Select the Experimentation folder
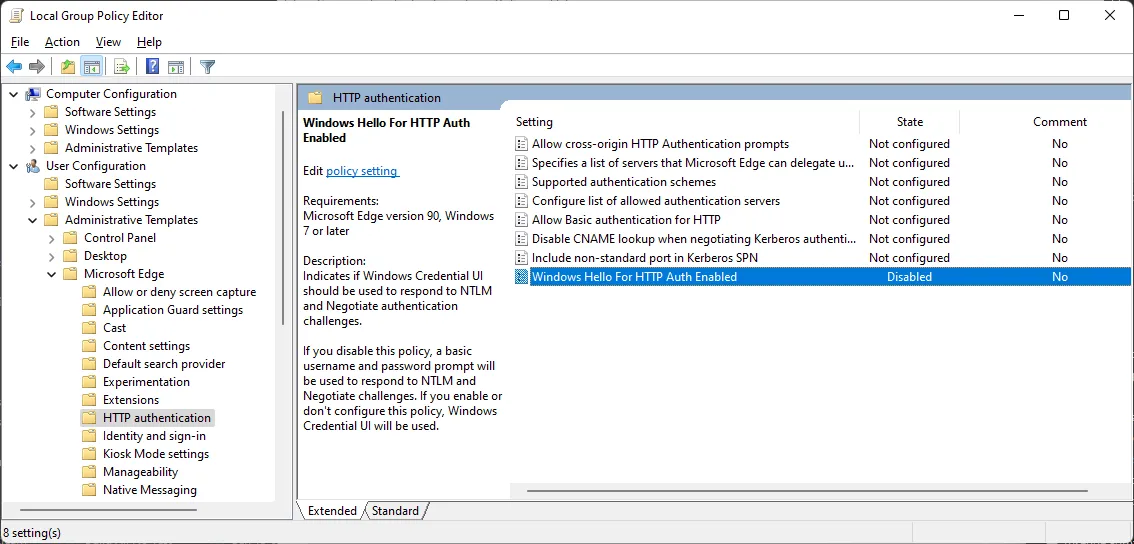 pyautogui.click(x=146, y=382)
